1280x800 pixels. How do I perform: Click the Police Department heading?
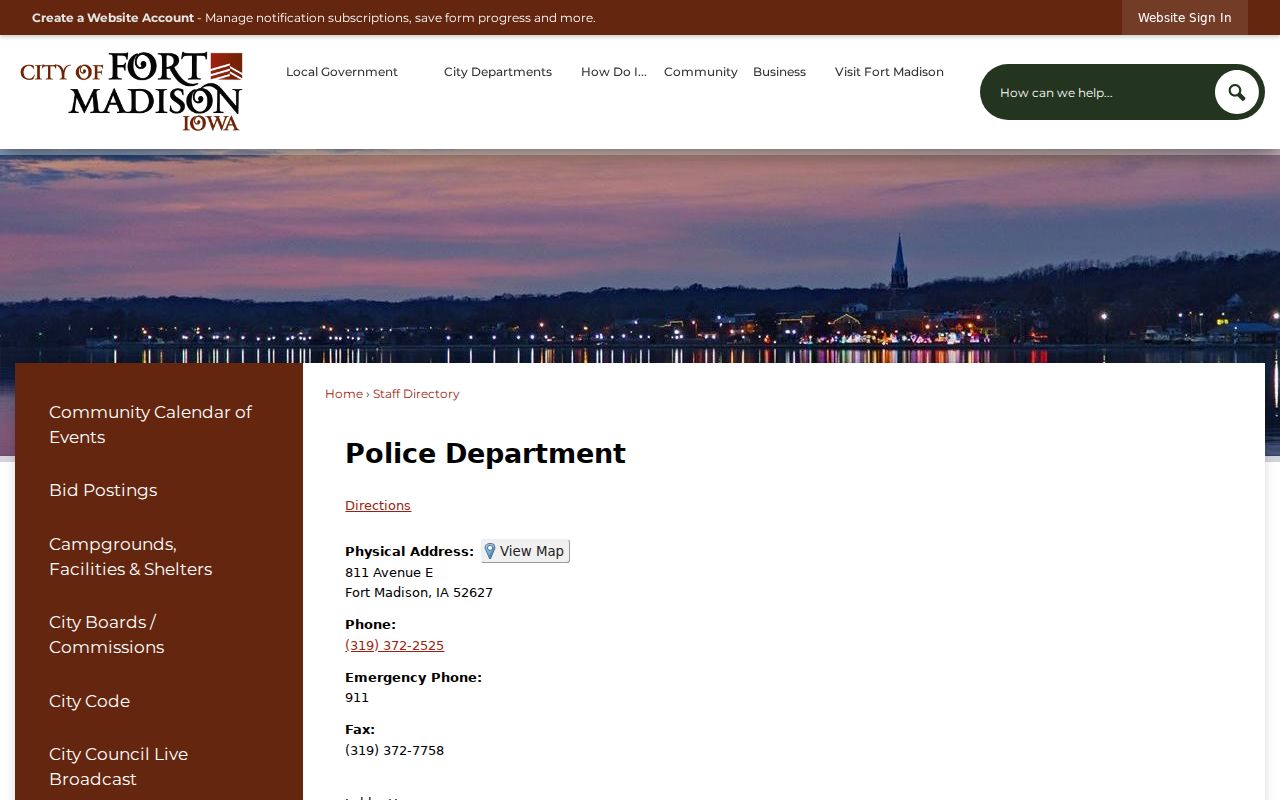[485, 454]
